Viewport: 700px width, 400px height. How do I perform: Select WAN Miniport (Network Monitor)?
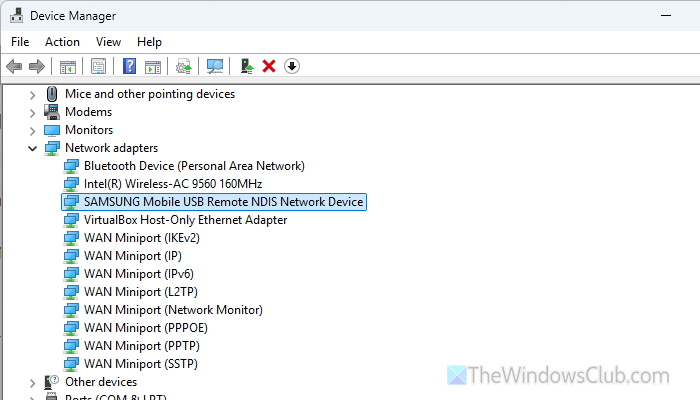click(173, 310)
